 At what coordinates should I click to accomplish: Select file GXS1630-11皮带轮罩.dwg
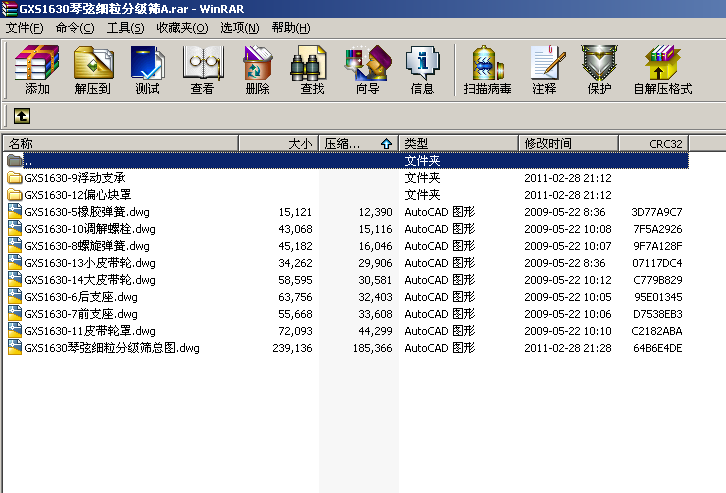[90, 331]
